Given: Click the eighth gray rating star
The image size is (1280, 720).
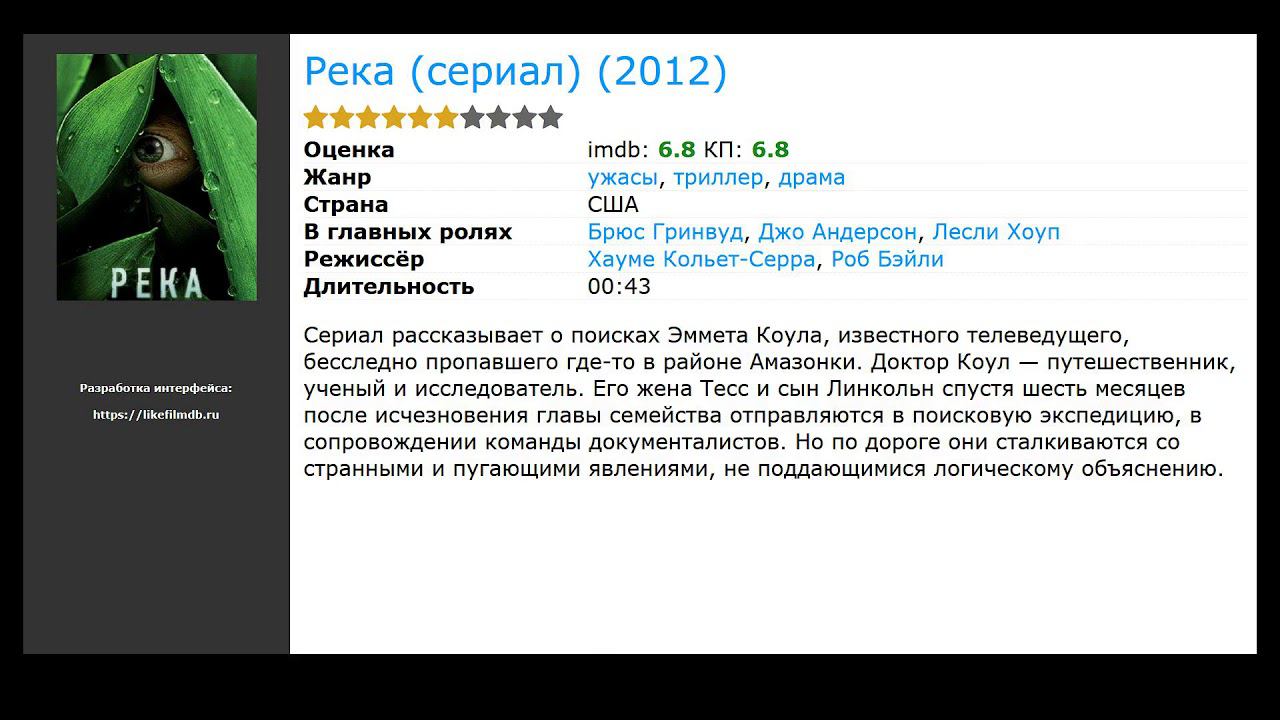Looking at the screenshot, I should 498,118.
